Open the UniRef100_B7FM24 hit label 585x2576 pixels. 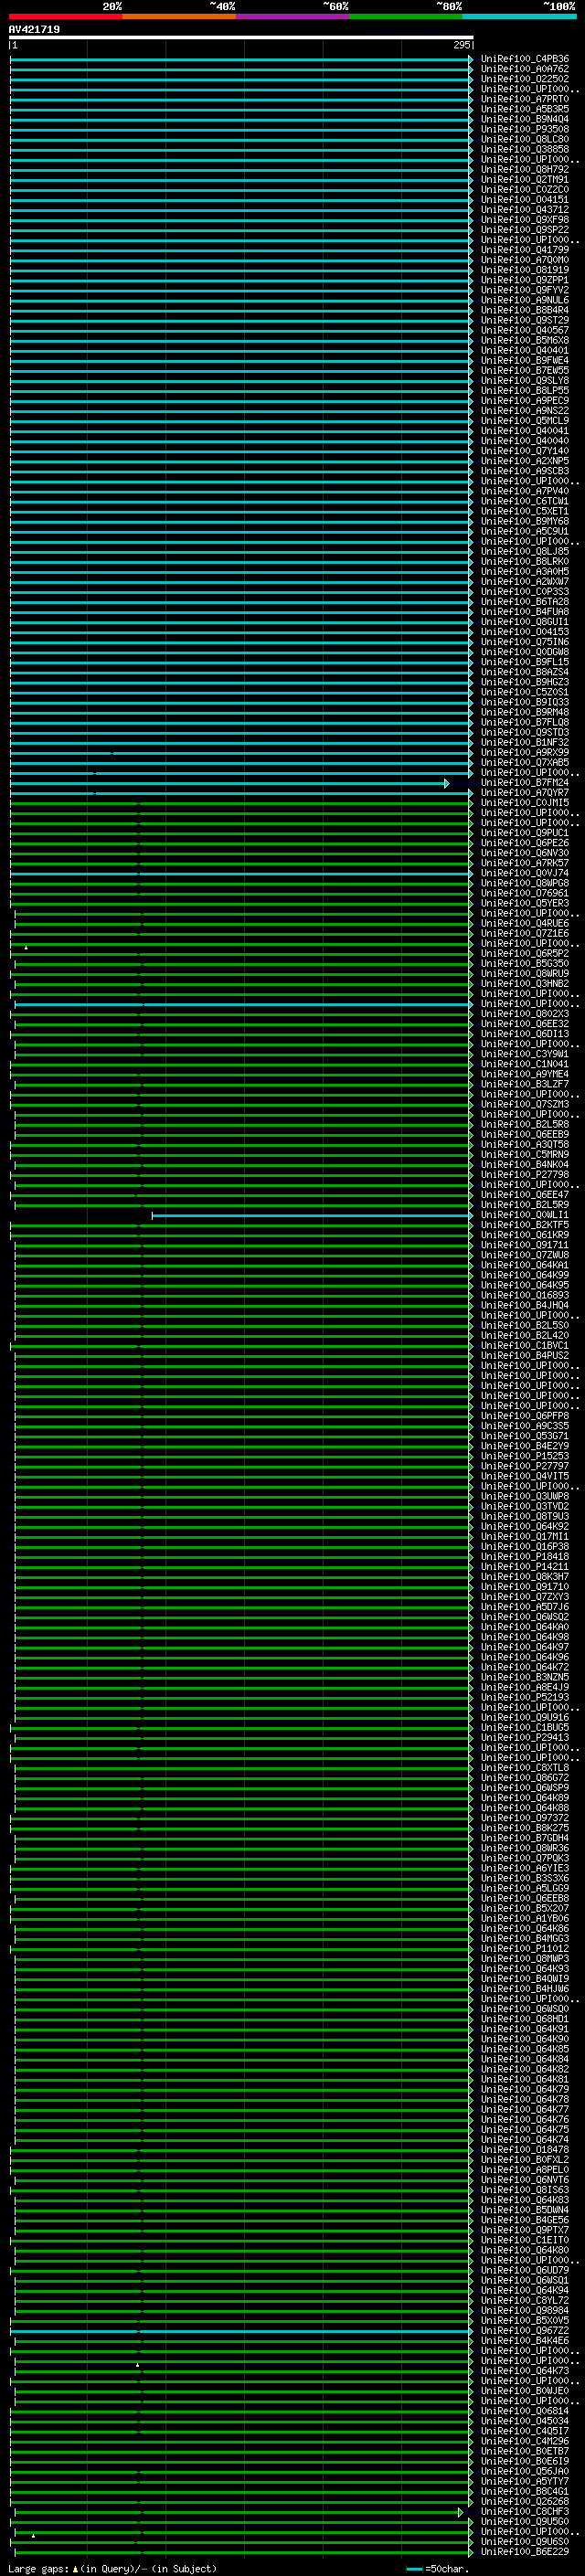point(525,783)
